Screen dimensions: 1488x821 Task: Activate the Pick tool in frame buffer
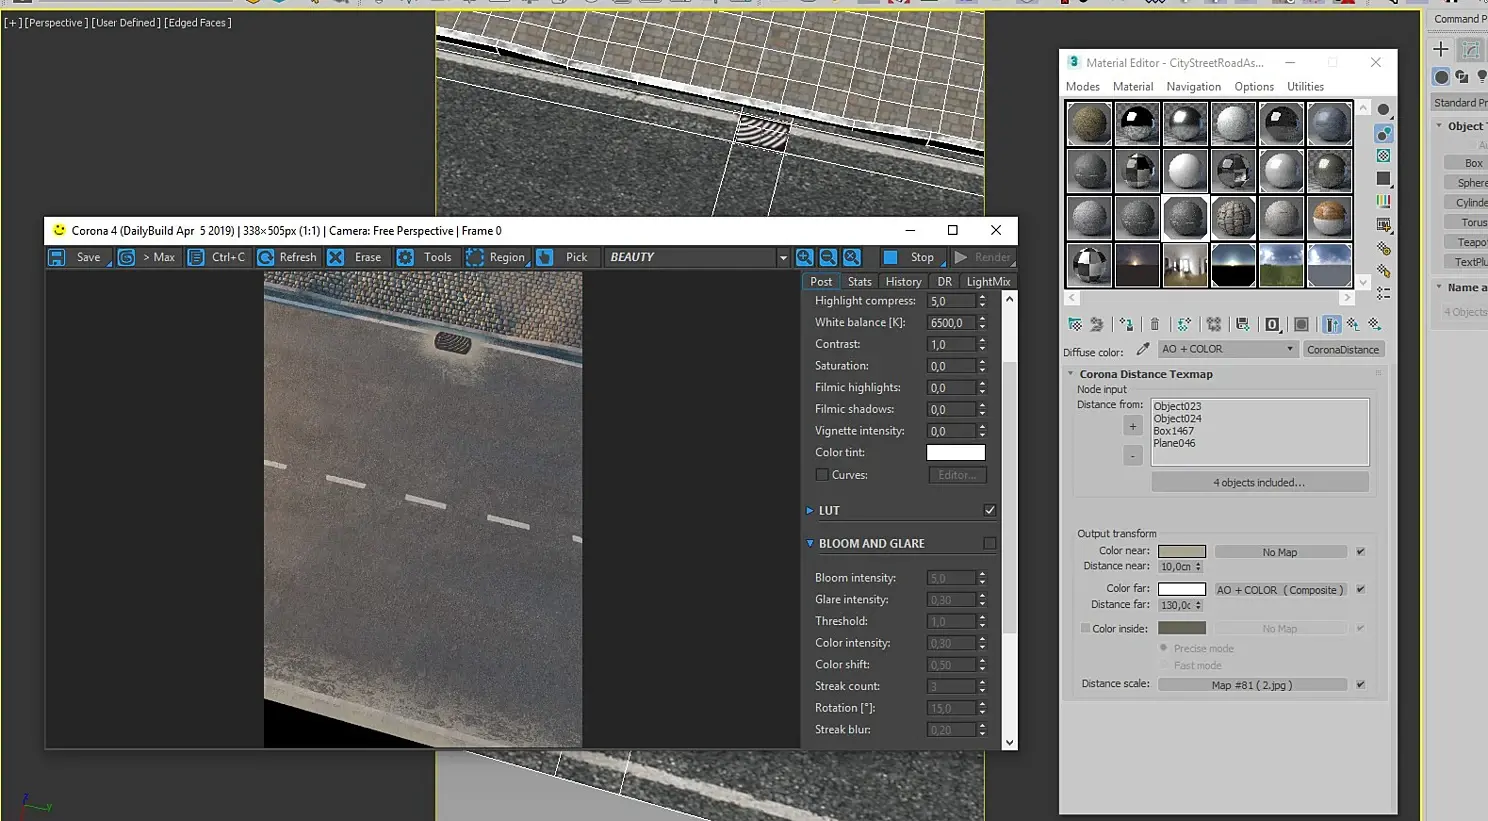click(x=545, y=257)
